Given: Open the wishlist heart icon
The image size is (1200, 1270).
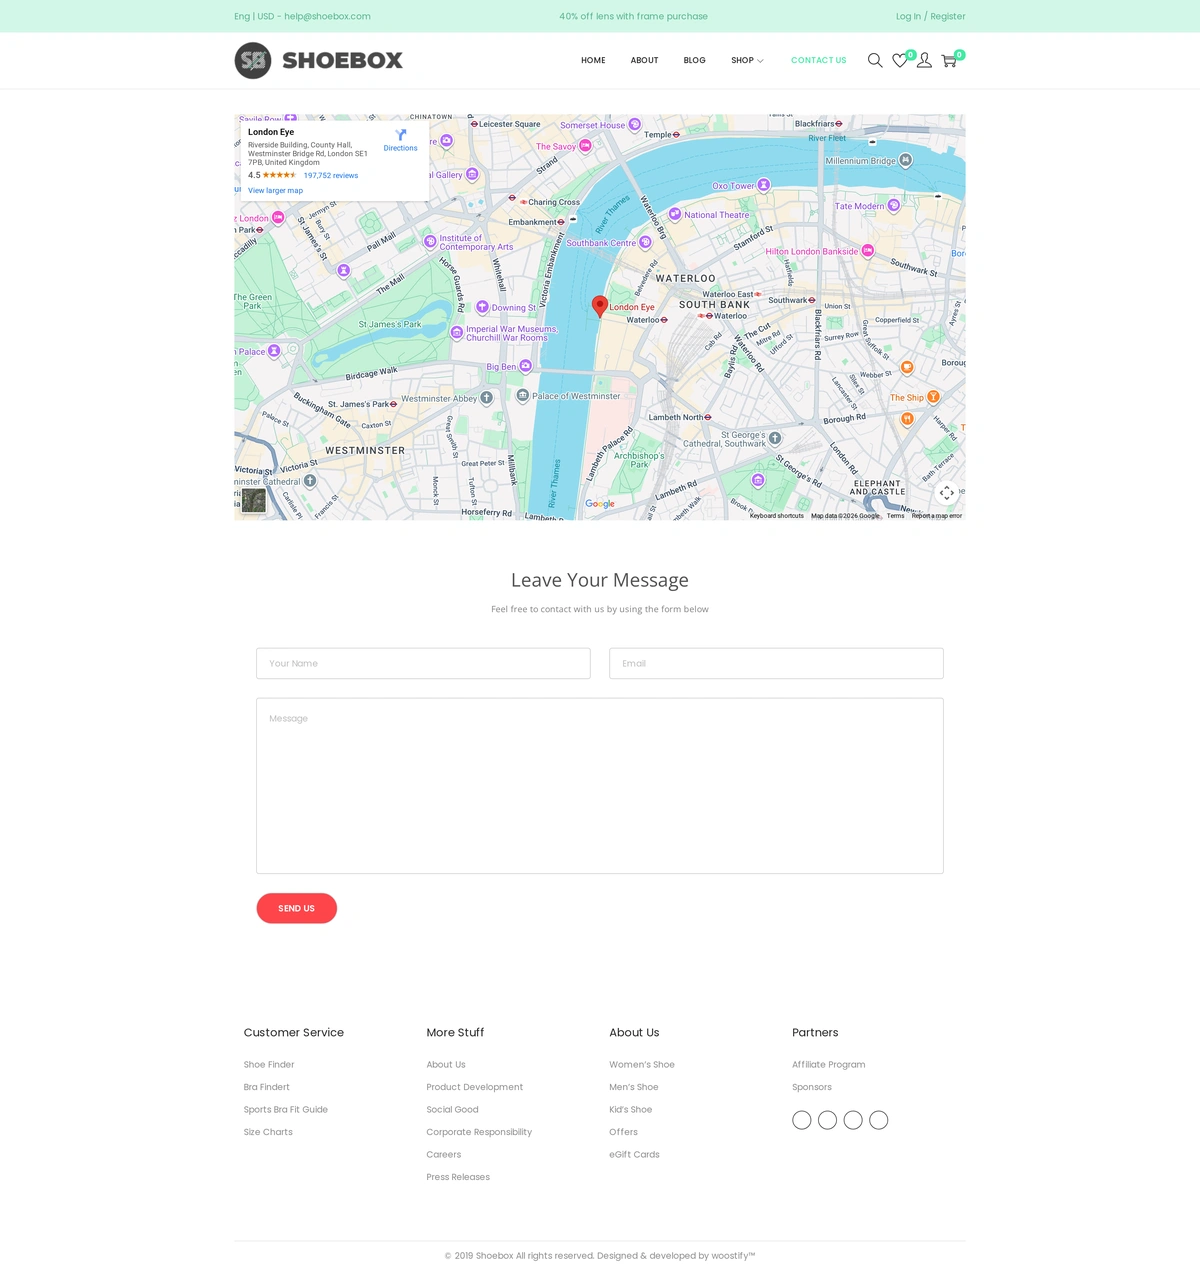Looking at the screenshot, I should [900, 61].
